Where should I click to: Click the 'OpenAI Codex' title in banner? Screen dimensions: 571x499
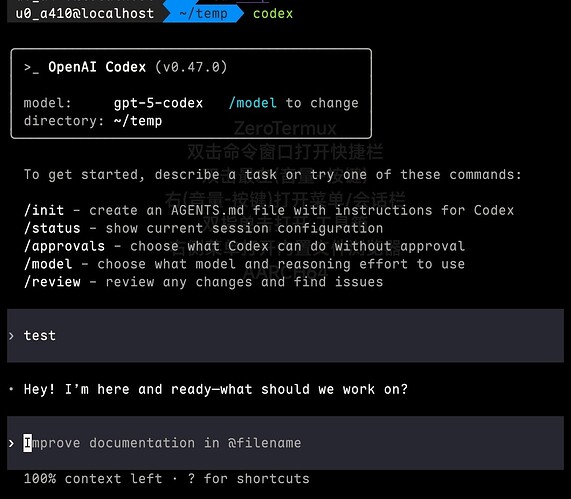click(x=97, y=67)
